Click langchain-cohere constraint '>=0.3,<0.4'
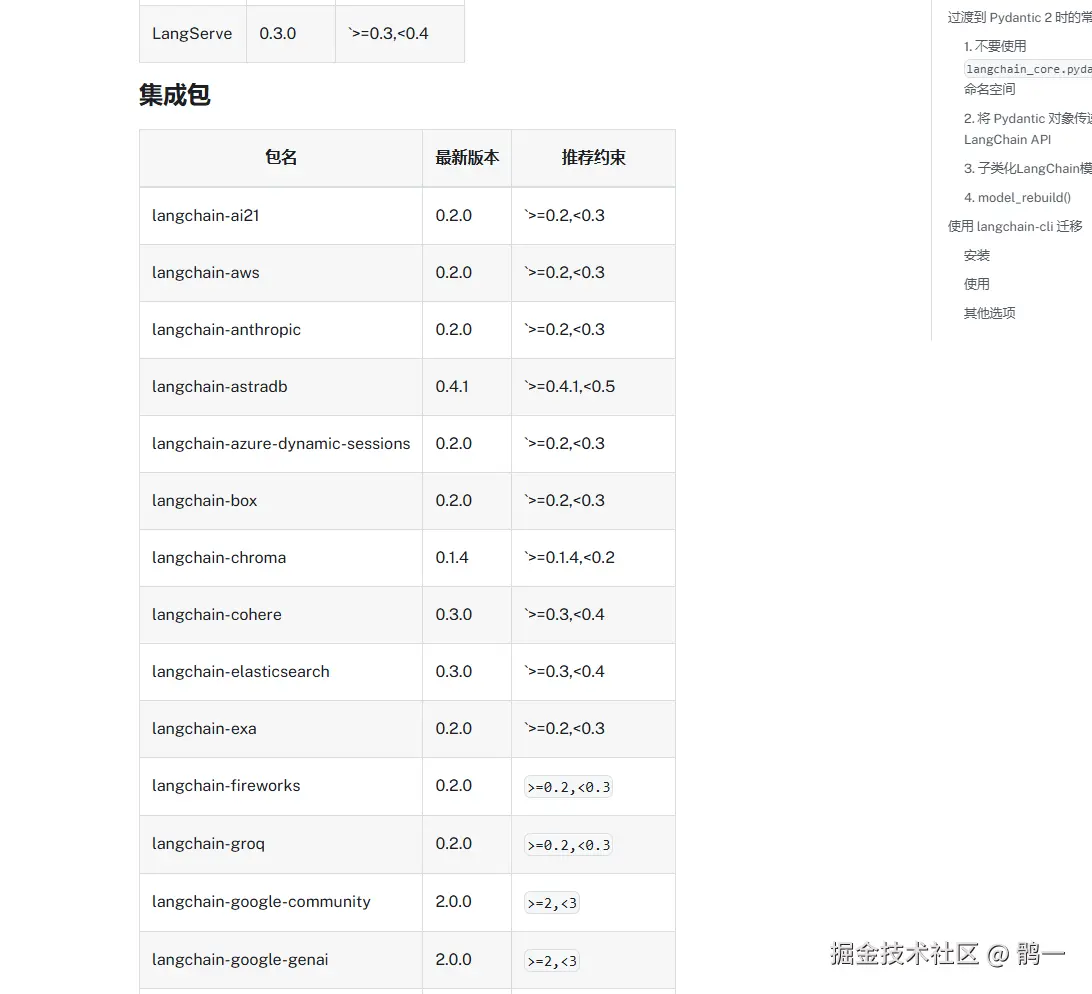The height and width of the screenshot is (994, 1092). tap(564, 615)
